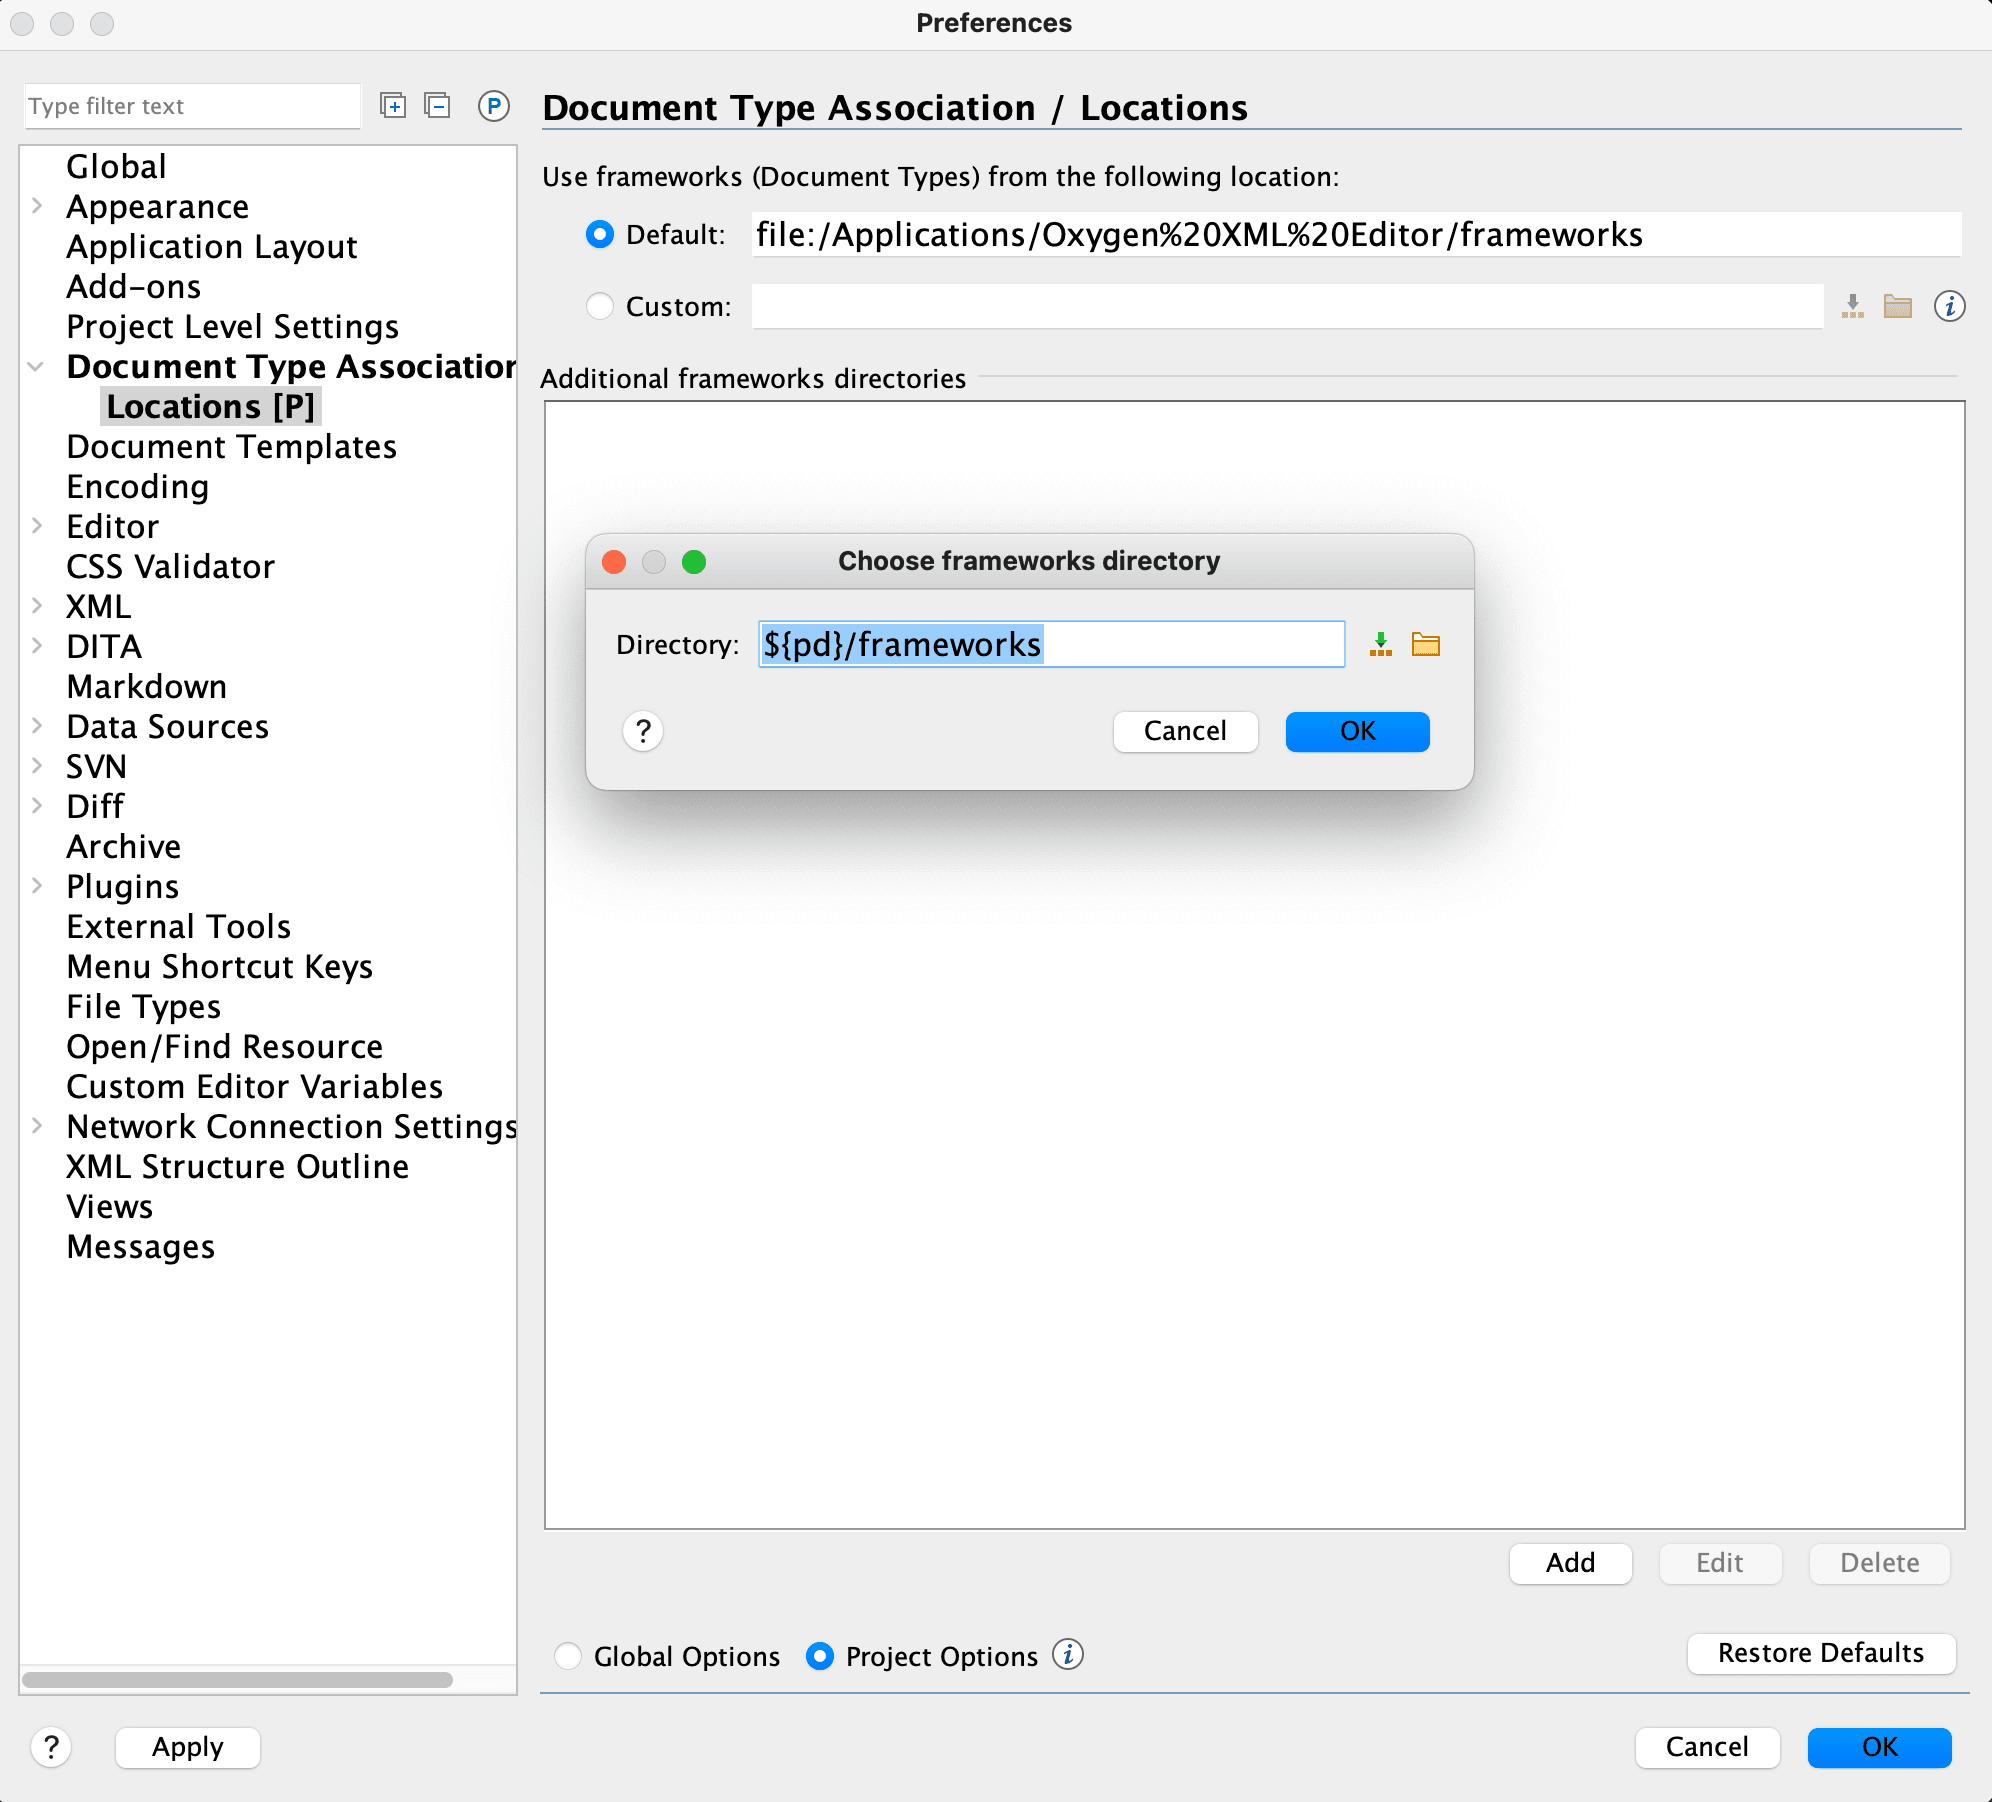Click the Restore Defaults button
This screenshot has height=1802, width=1992.
coord(1820,1653)
